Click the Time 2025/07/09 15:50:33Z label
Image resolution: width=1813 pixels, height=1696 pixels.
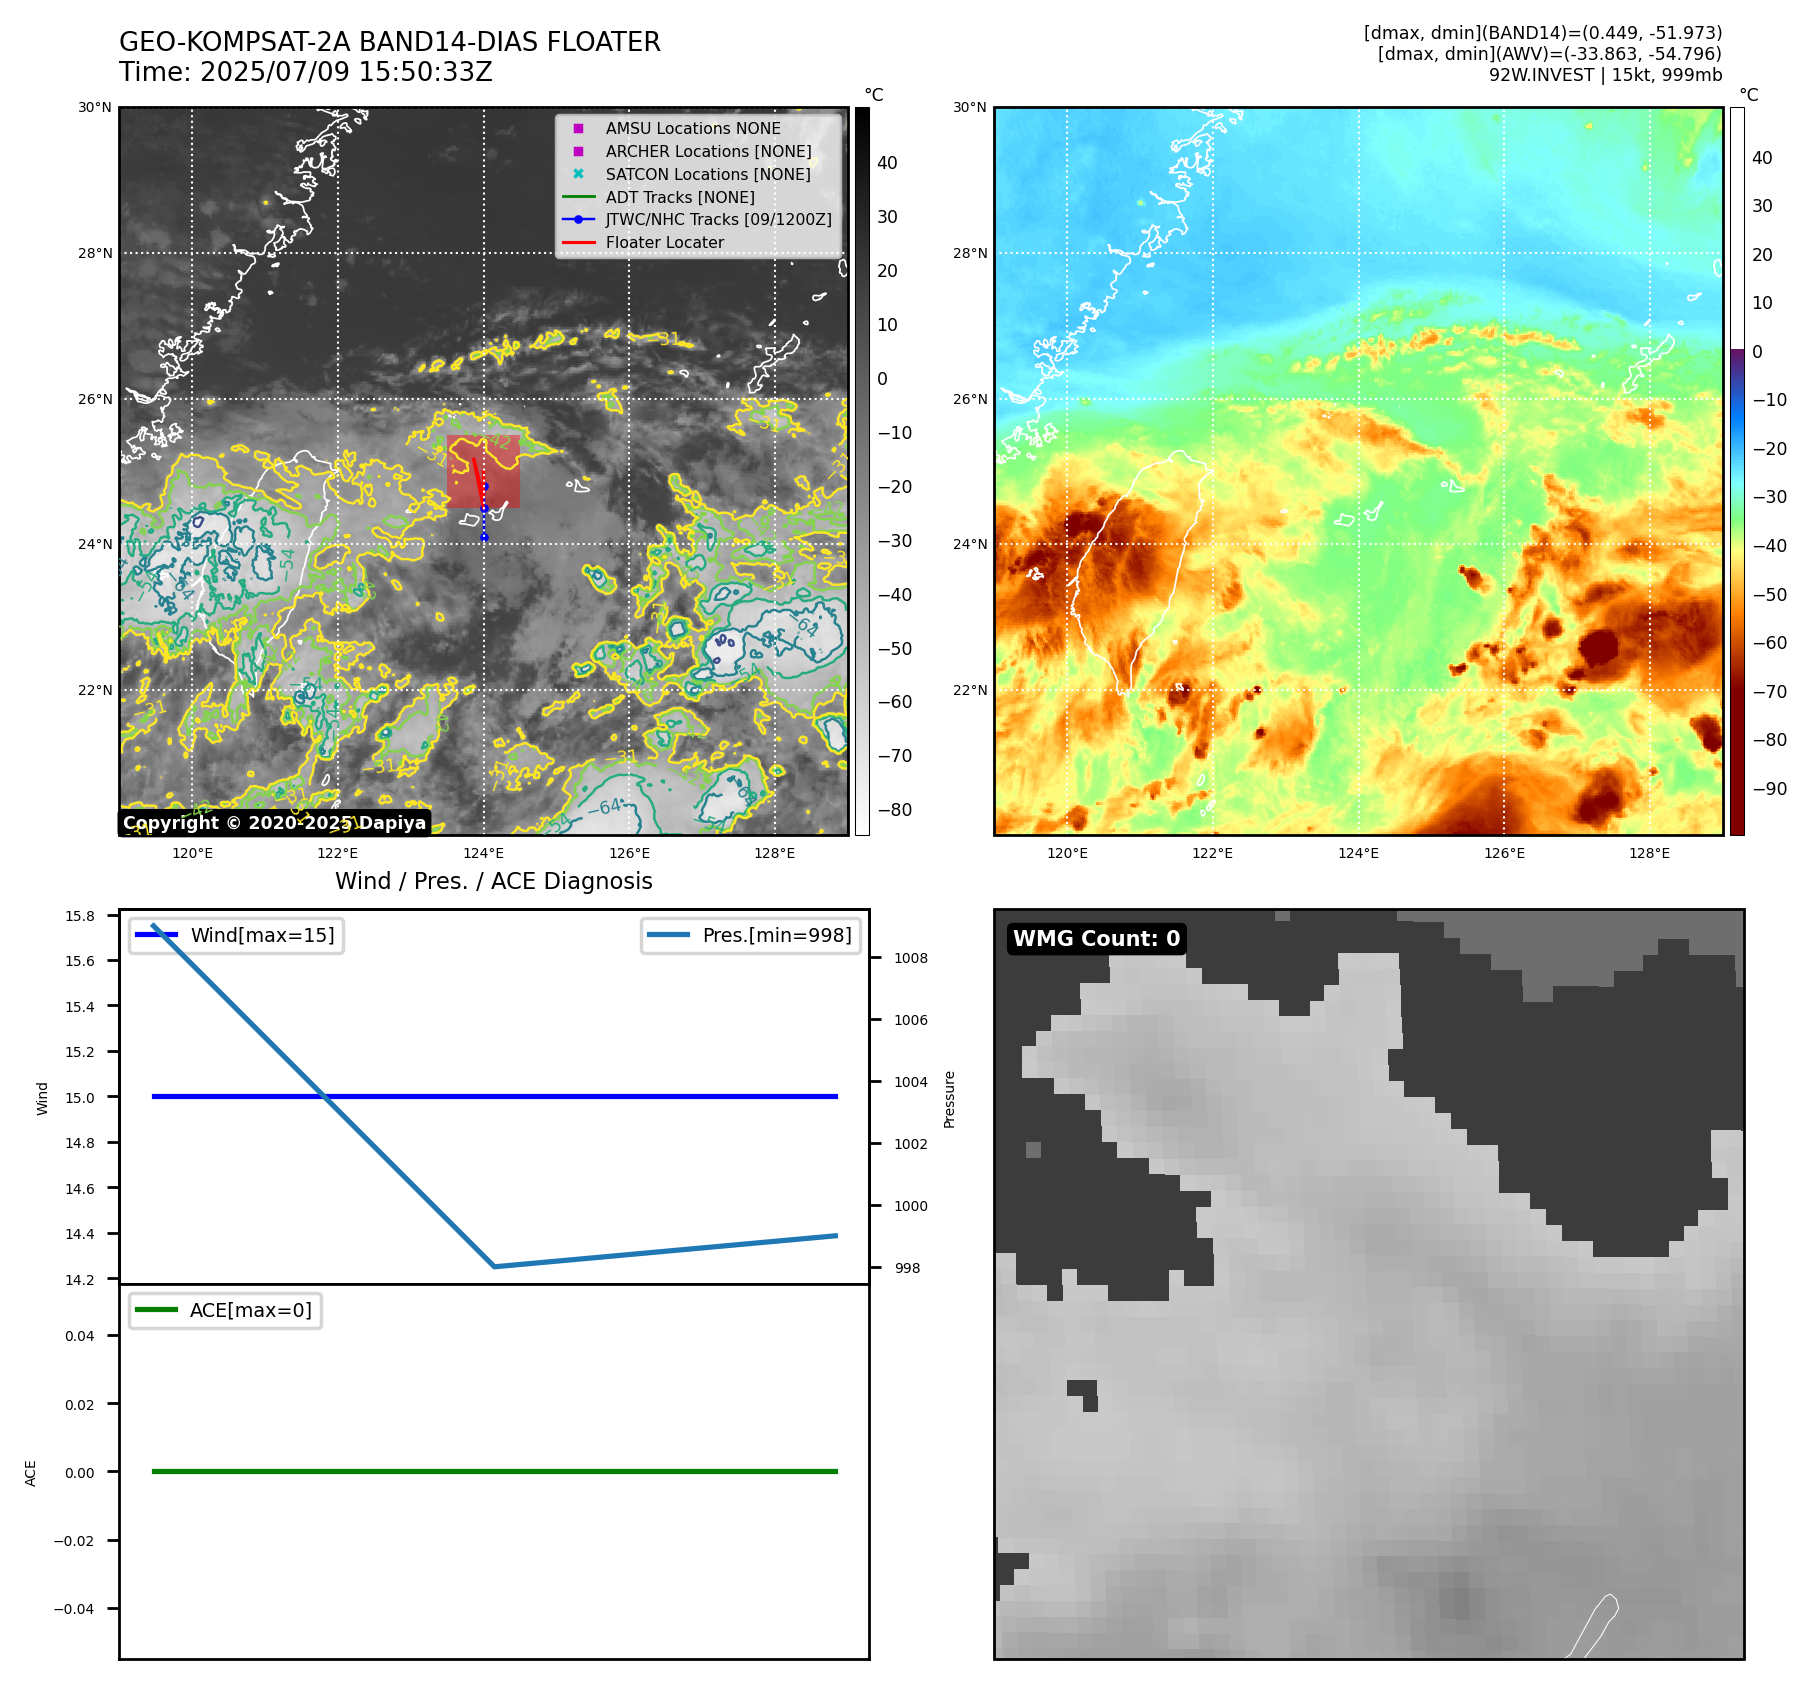(306, 72)
